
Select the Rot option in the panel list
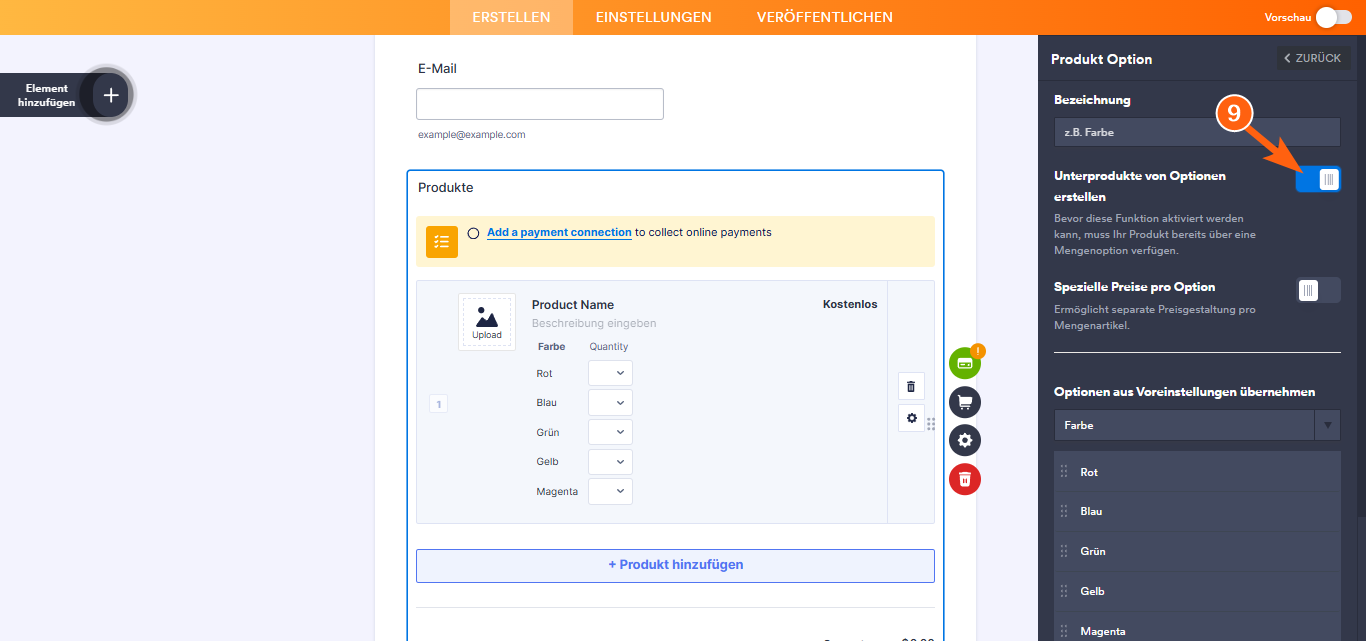(1197, 472)
